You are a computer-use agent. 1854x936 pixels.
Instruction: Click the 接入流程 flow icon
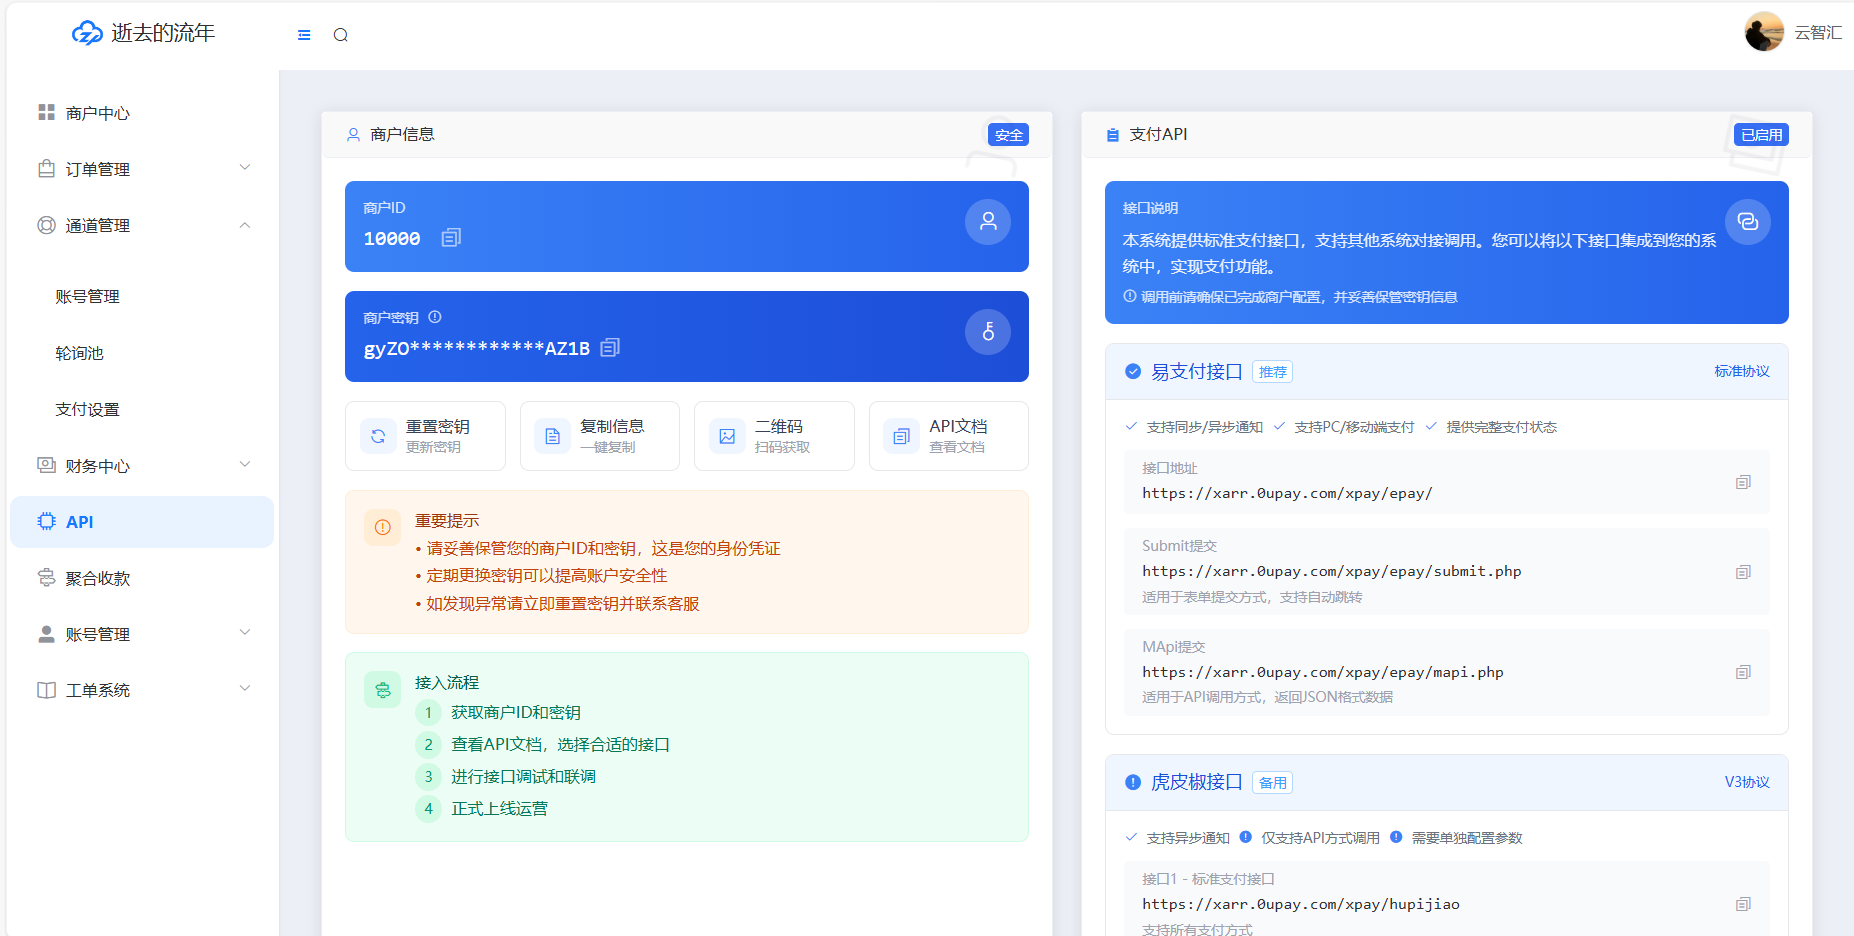click(382, 689)
